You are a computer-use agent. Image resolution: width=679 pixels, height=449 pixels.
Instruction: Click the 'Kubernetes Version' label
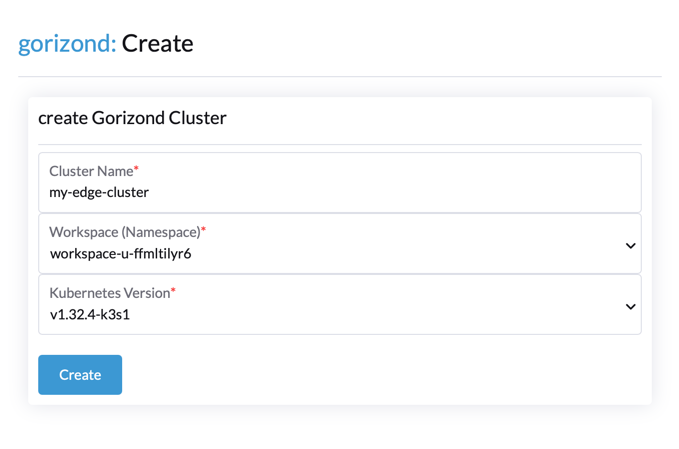coord(110,293)
